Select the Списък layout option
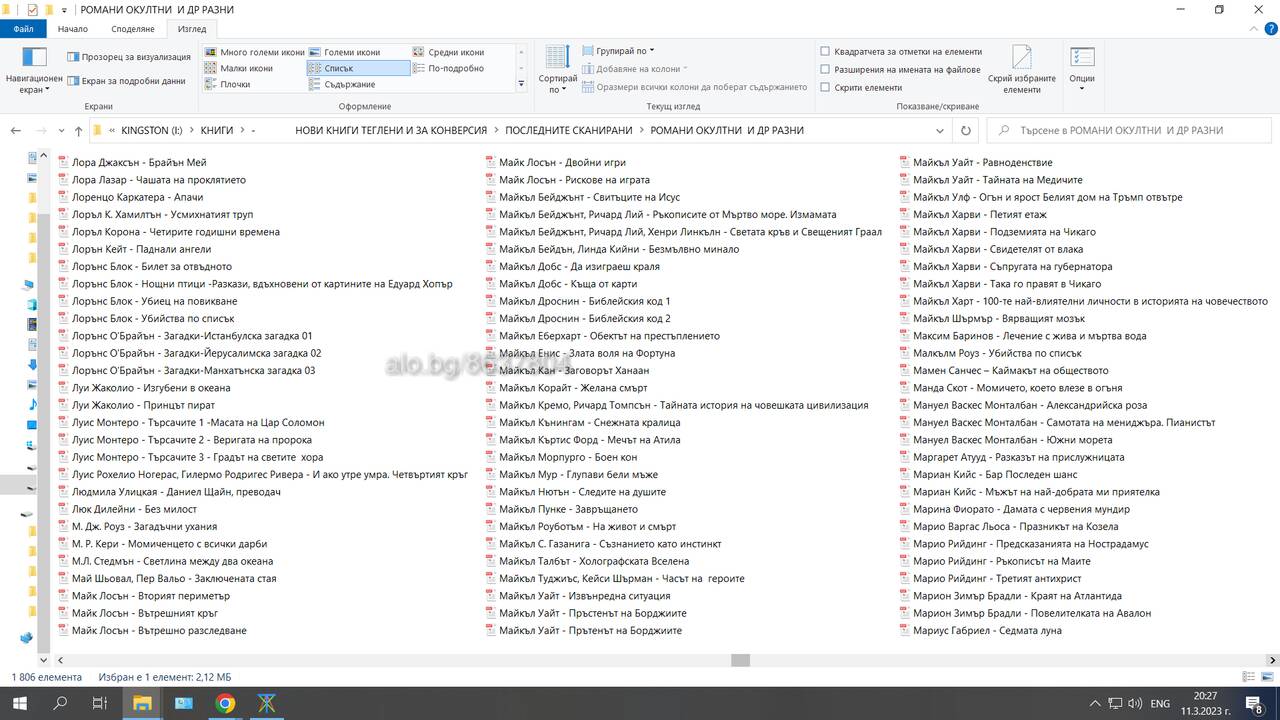The image size is (1280, 720). click(358, 68)
